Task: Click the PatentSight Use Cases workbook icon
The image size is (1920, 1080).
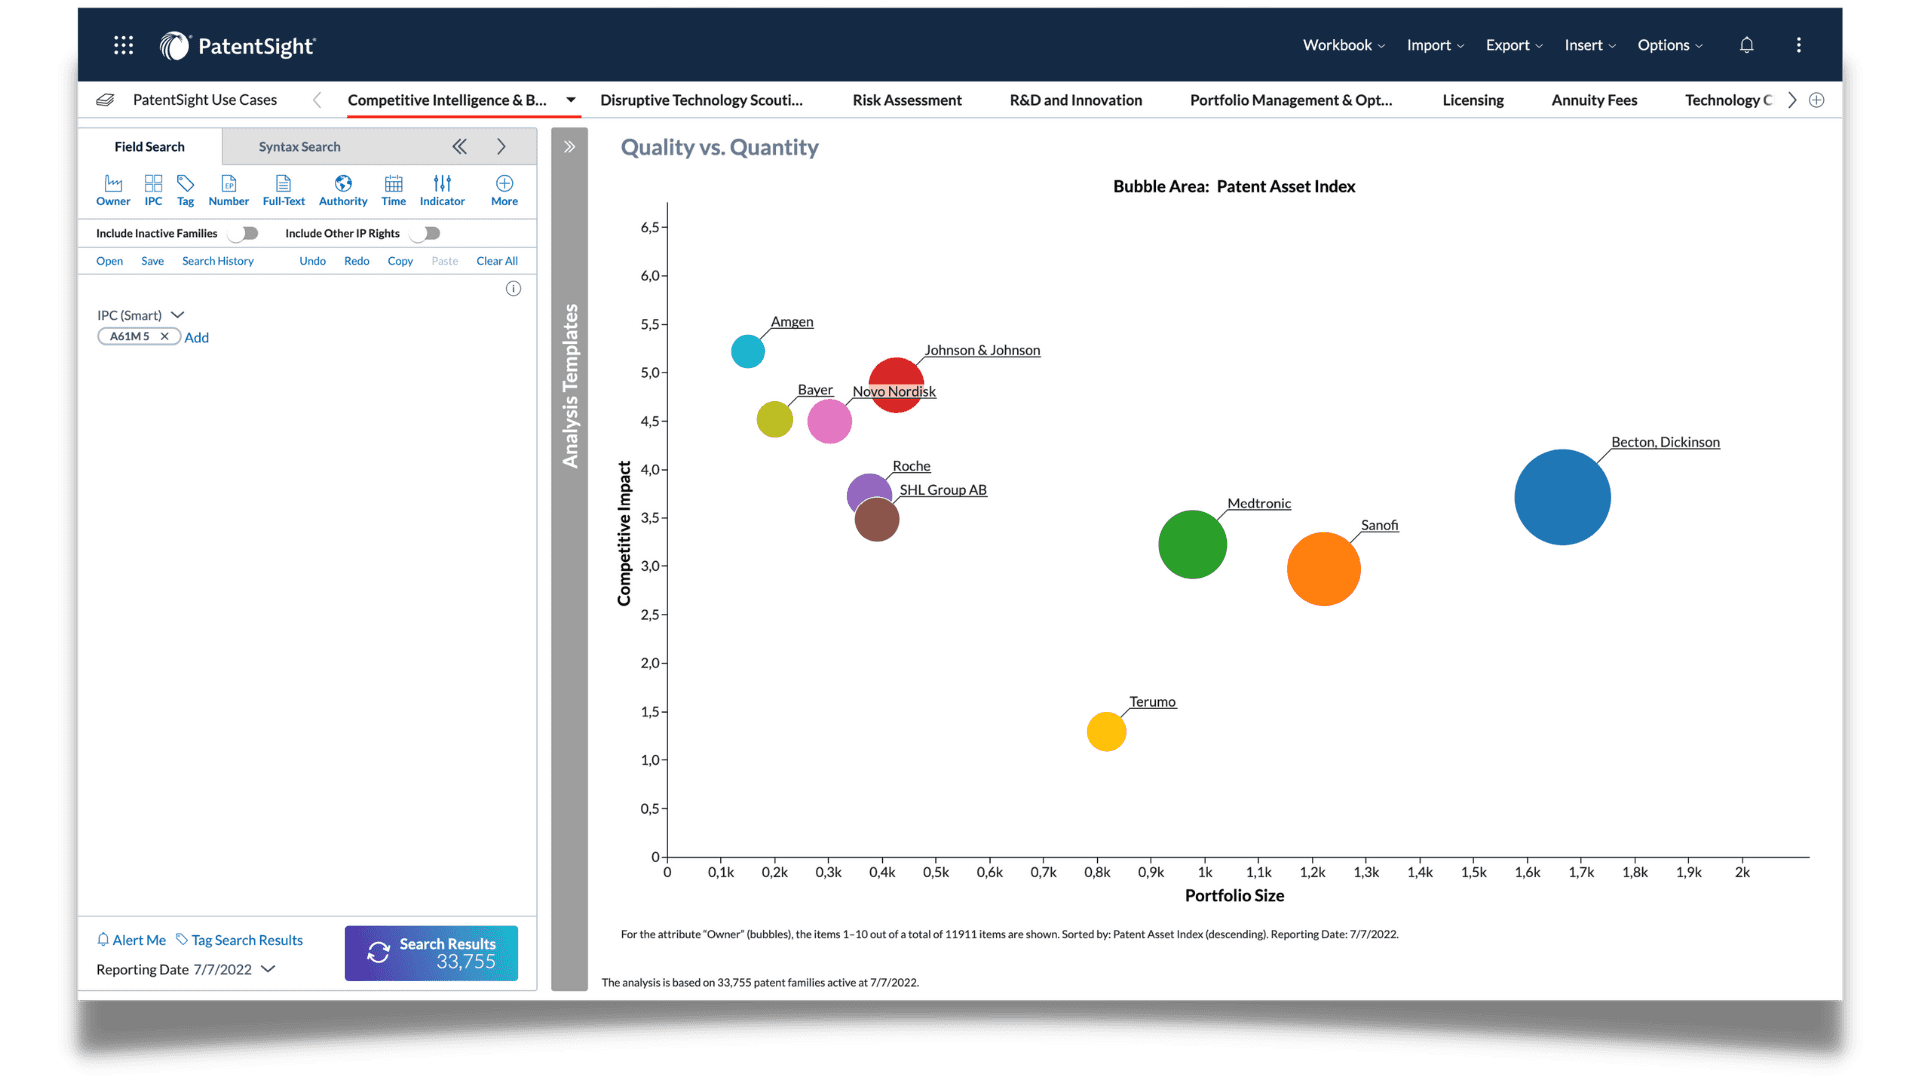Action: [x=105, y=100]
